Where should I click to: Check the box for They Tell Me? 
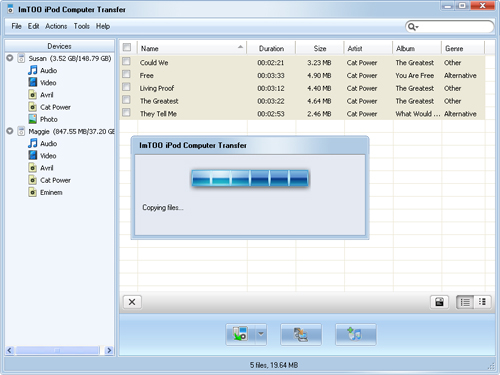(126, 112)
